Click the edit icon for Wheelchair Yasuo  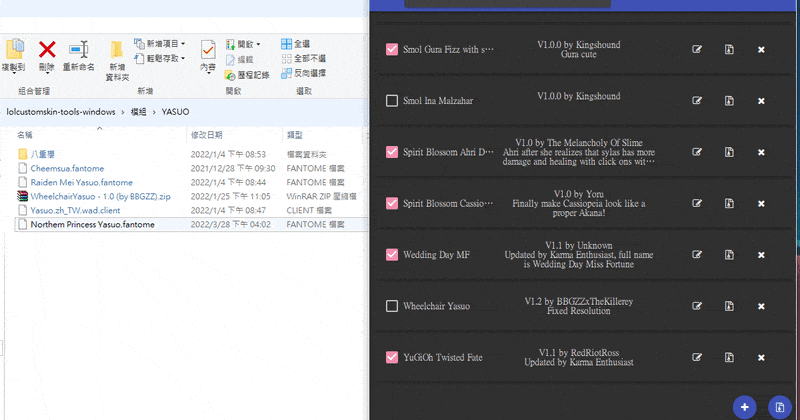coord(696,306)
